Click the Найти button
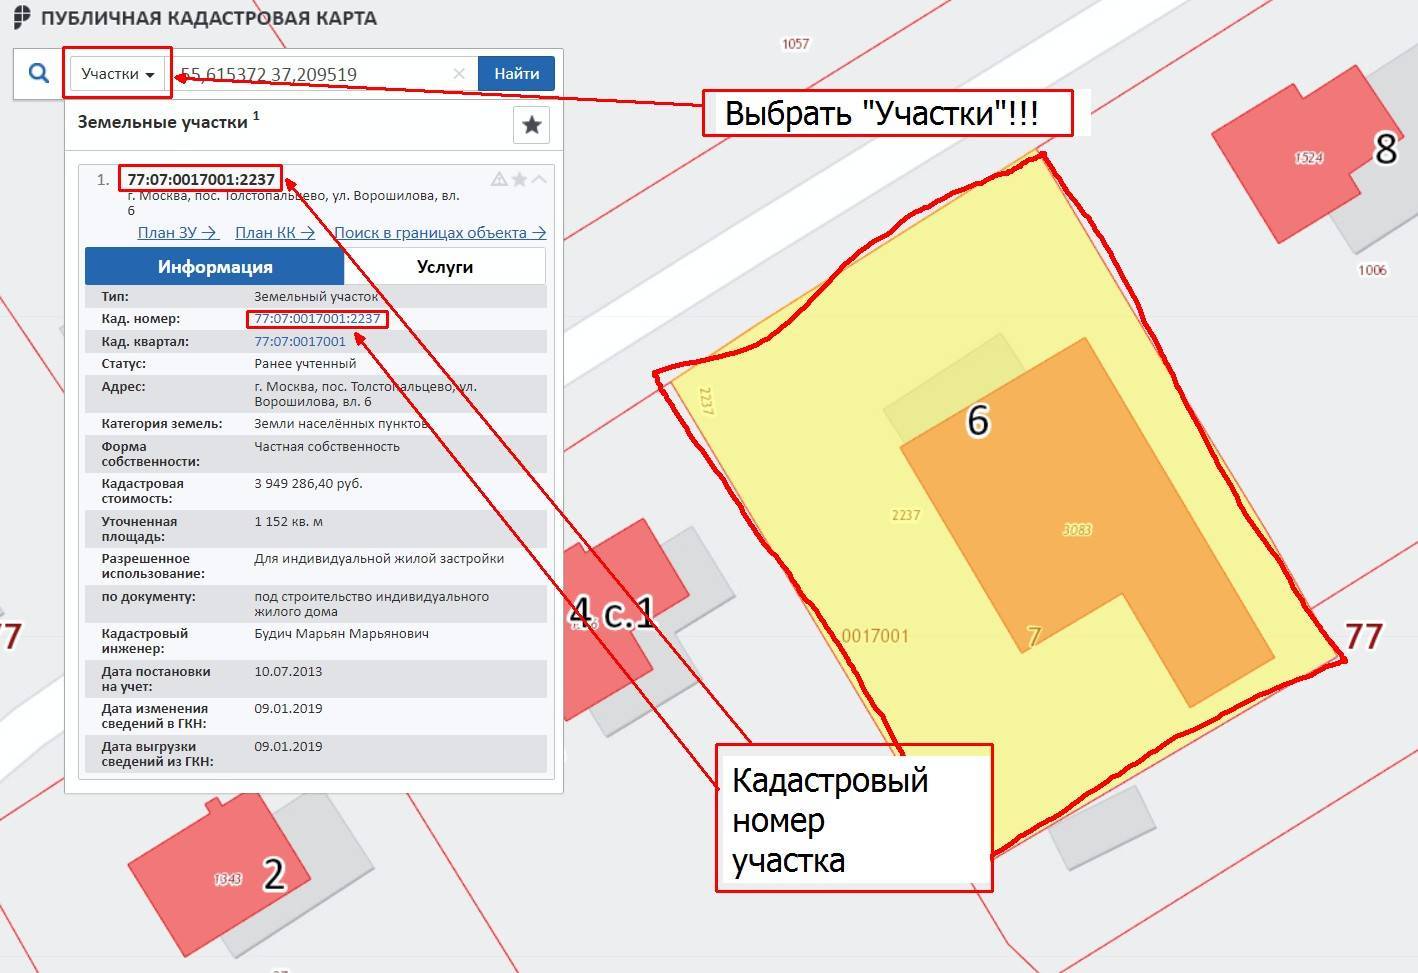 (x=516, y=73)
